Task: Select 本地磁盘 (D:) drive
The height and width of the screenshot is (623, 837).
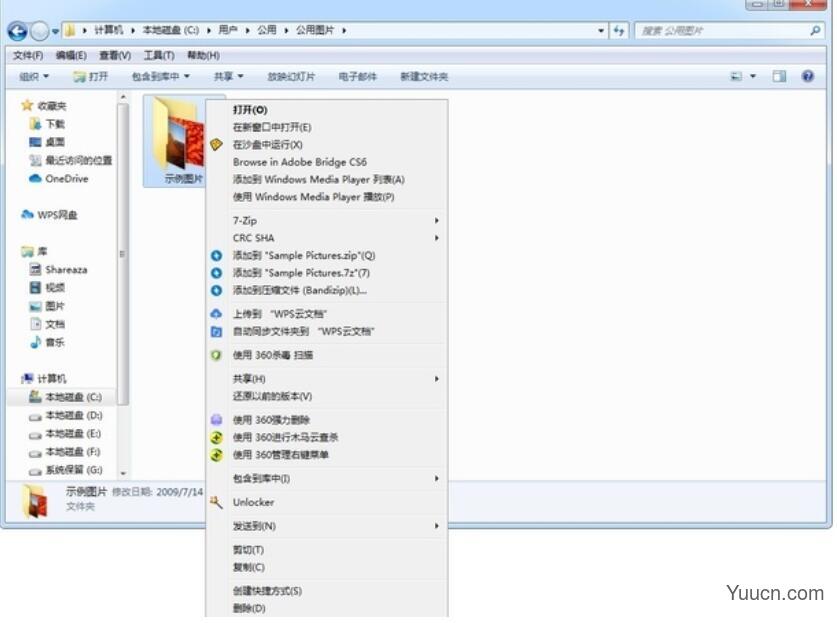Action: (x=65, y=415)
